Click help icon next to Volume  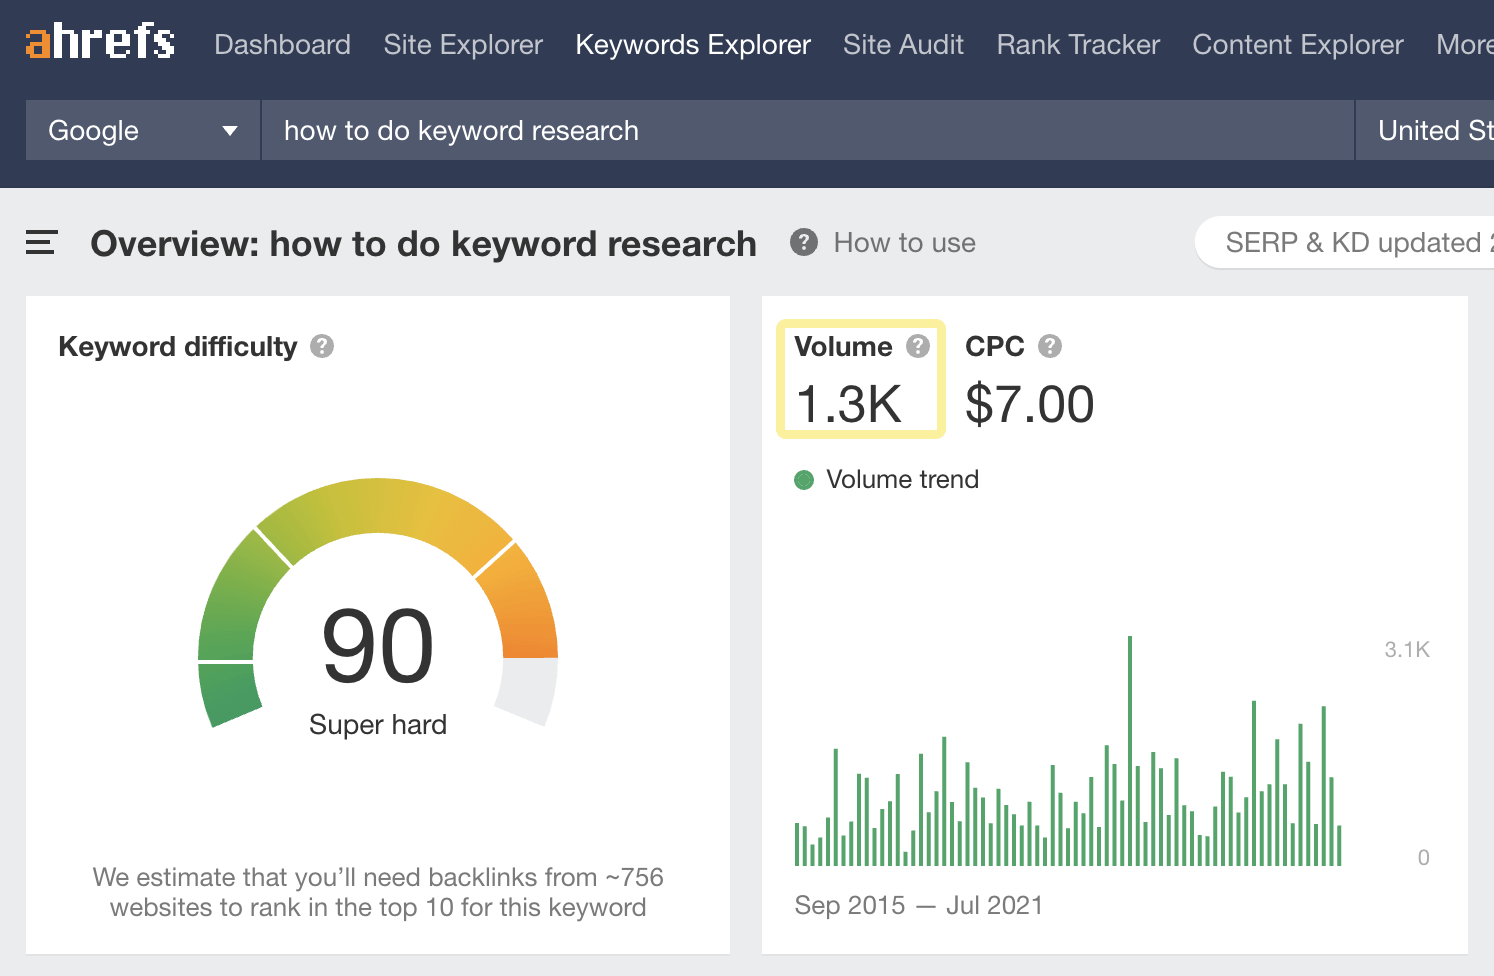point(918,346)
